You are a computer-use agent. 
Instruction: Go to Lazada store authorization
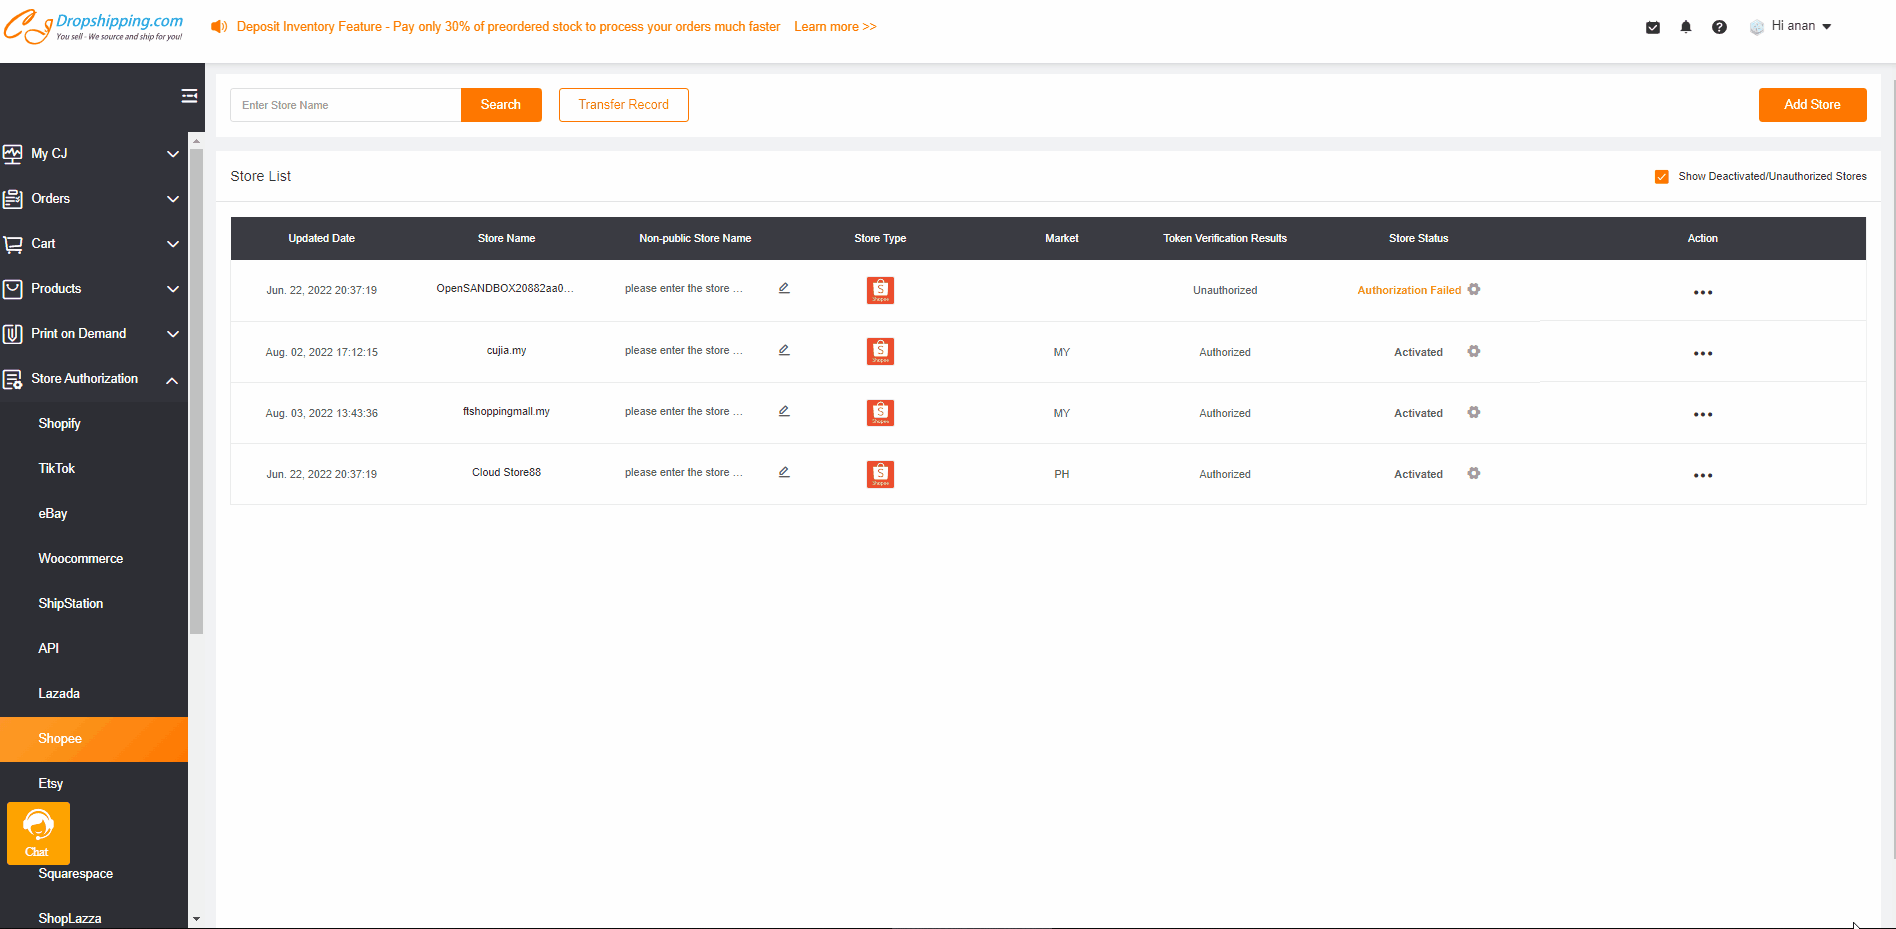pyautogui.click(x=59, y=694)
